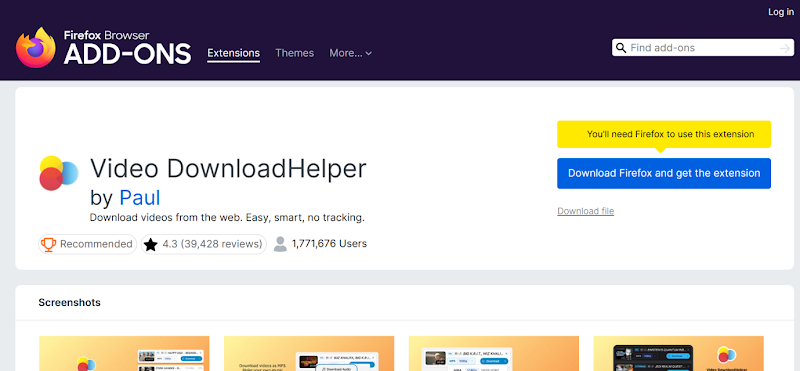Open the third screenshot thumbnail
Image resolution: width=800 pixels, height=371 pixels.
point(494,354)
